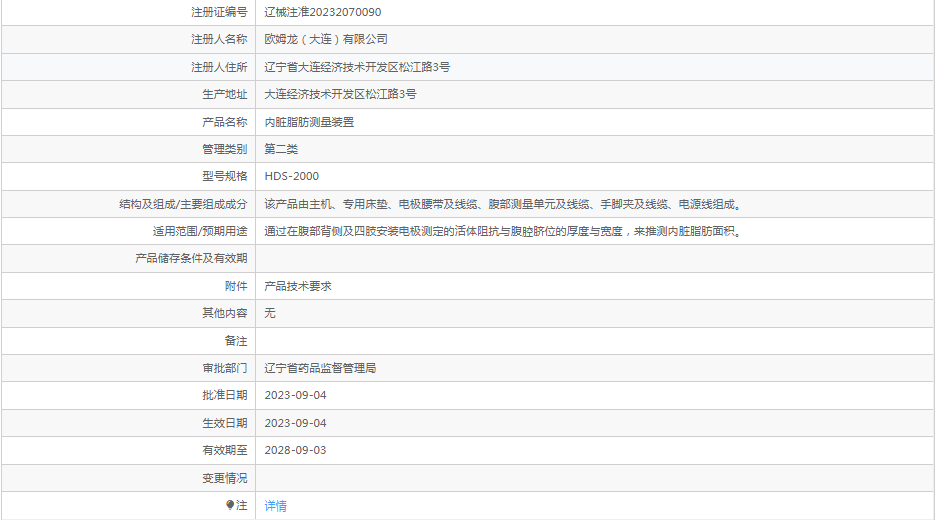Click the 产品储存条件及有效期 label
The image size is (937, 520).
point(191,258)
